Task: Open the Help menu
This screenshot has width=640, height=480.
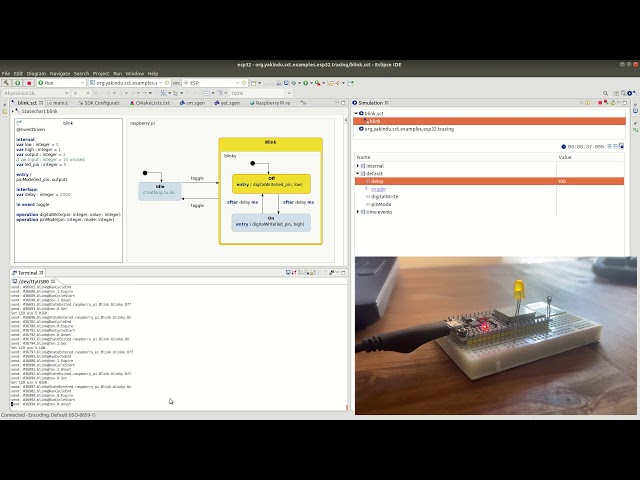Action: [x=153, y=73]
